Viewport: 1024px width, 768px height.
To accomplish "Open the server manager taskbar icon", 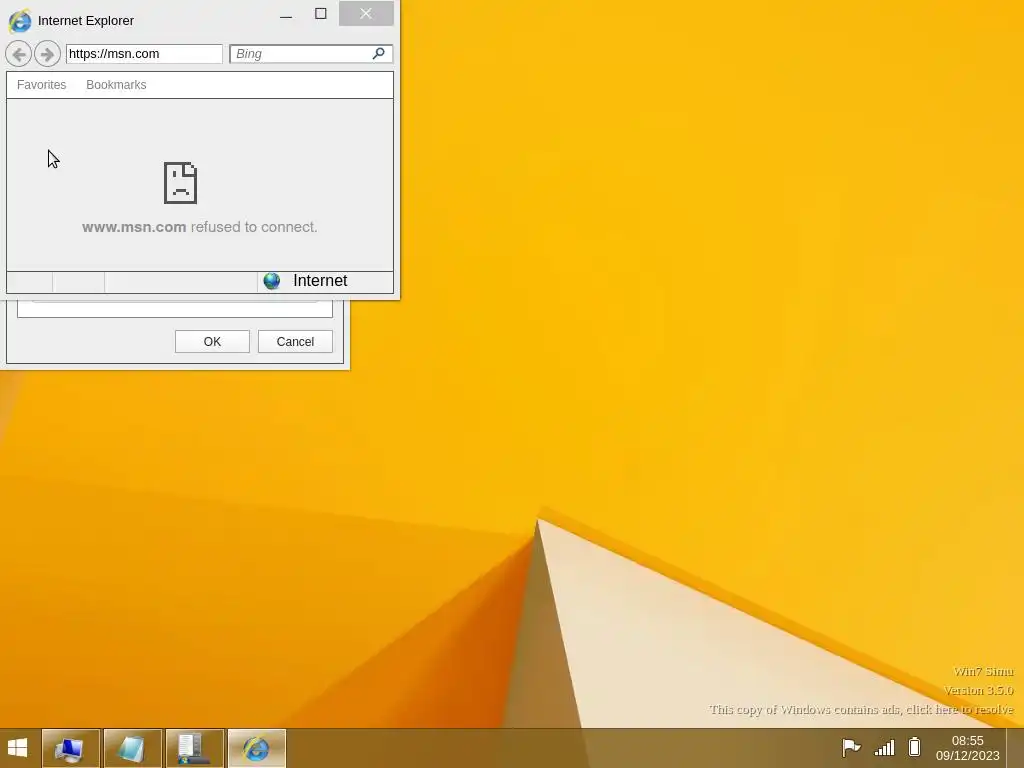I will point(194,748).
